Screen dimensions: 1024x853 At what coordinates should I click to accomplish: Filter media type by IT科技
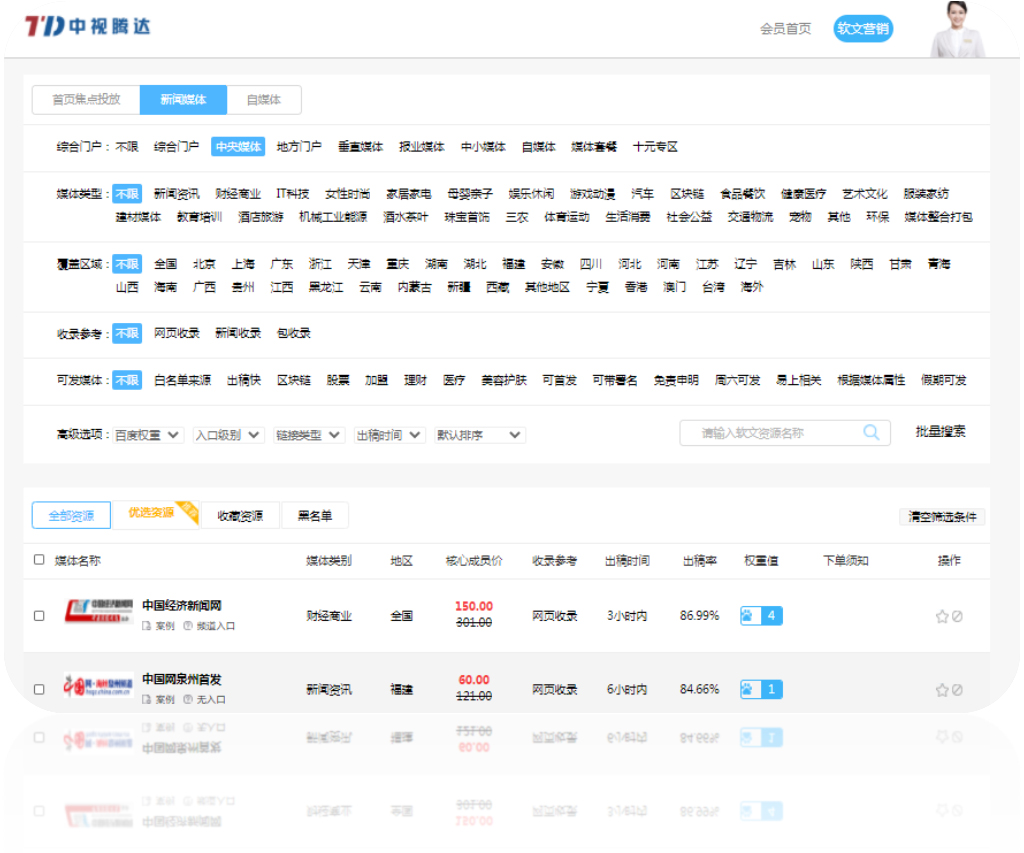tap(293, 193)
